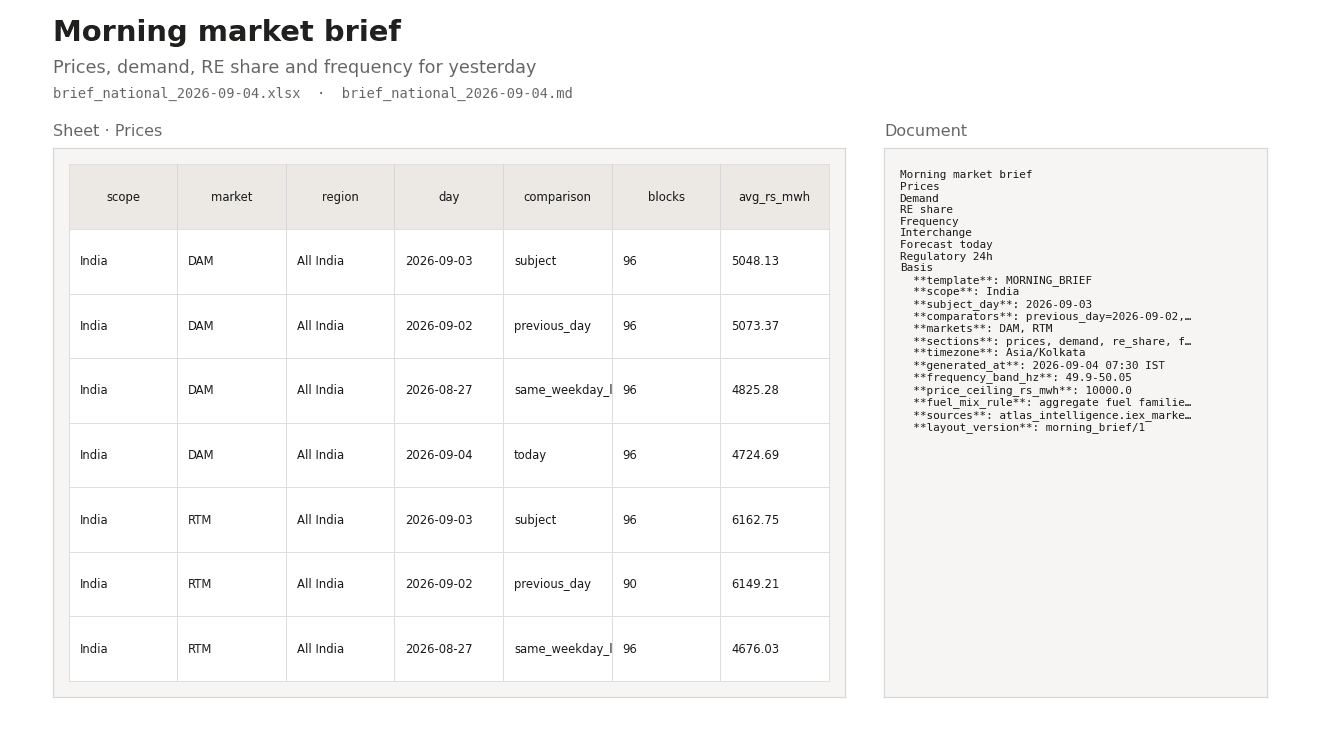Select the "blocks" column header
The height and width of the screenshot is (742, 1320).
(x=666, y=197)
